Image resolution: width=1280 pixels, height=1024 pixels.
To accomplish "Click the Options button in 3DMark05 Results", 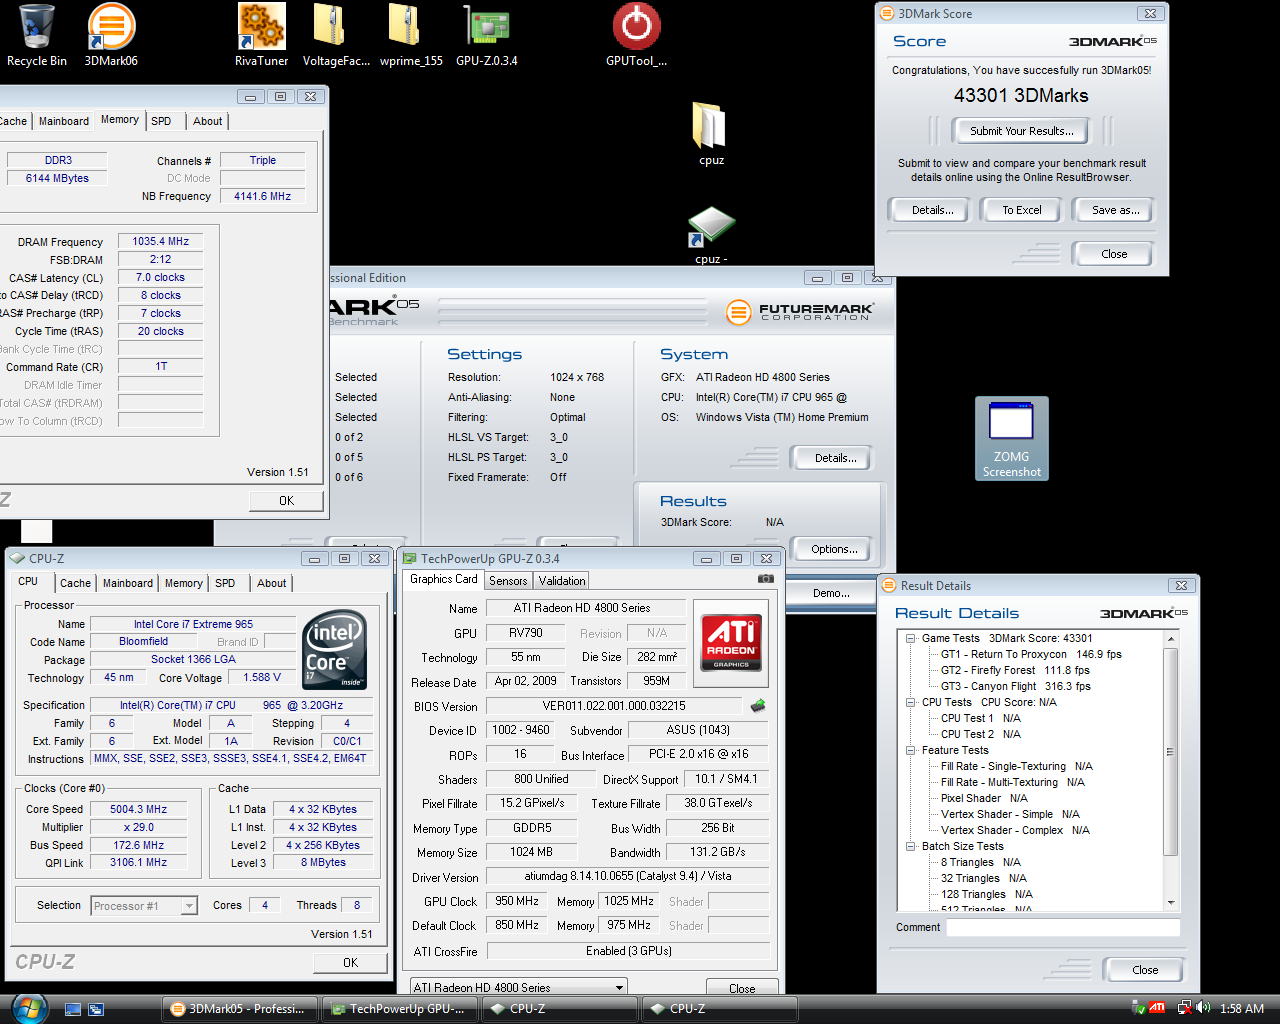I will [834, 549].
